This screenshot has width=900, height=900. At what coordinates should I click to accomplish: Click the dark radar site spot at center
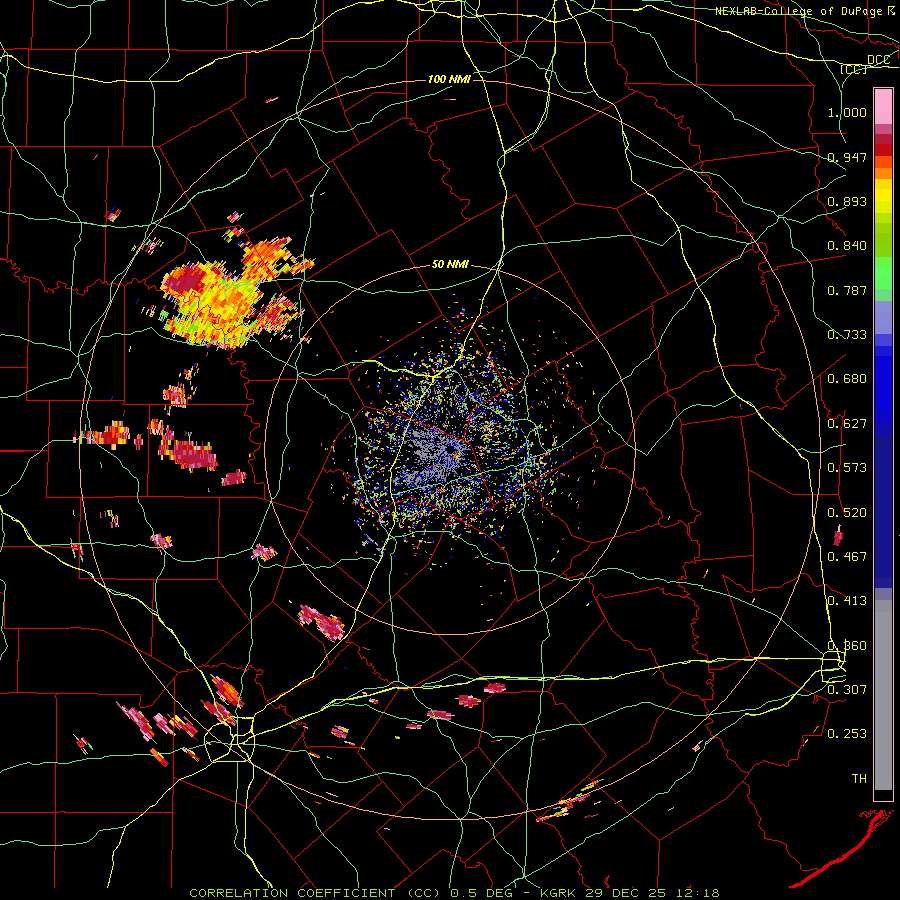453,449
